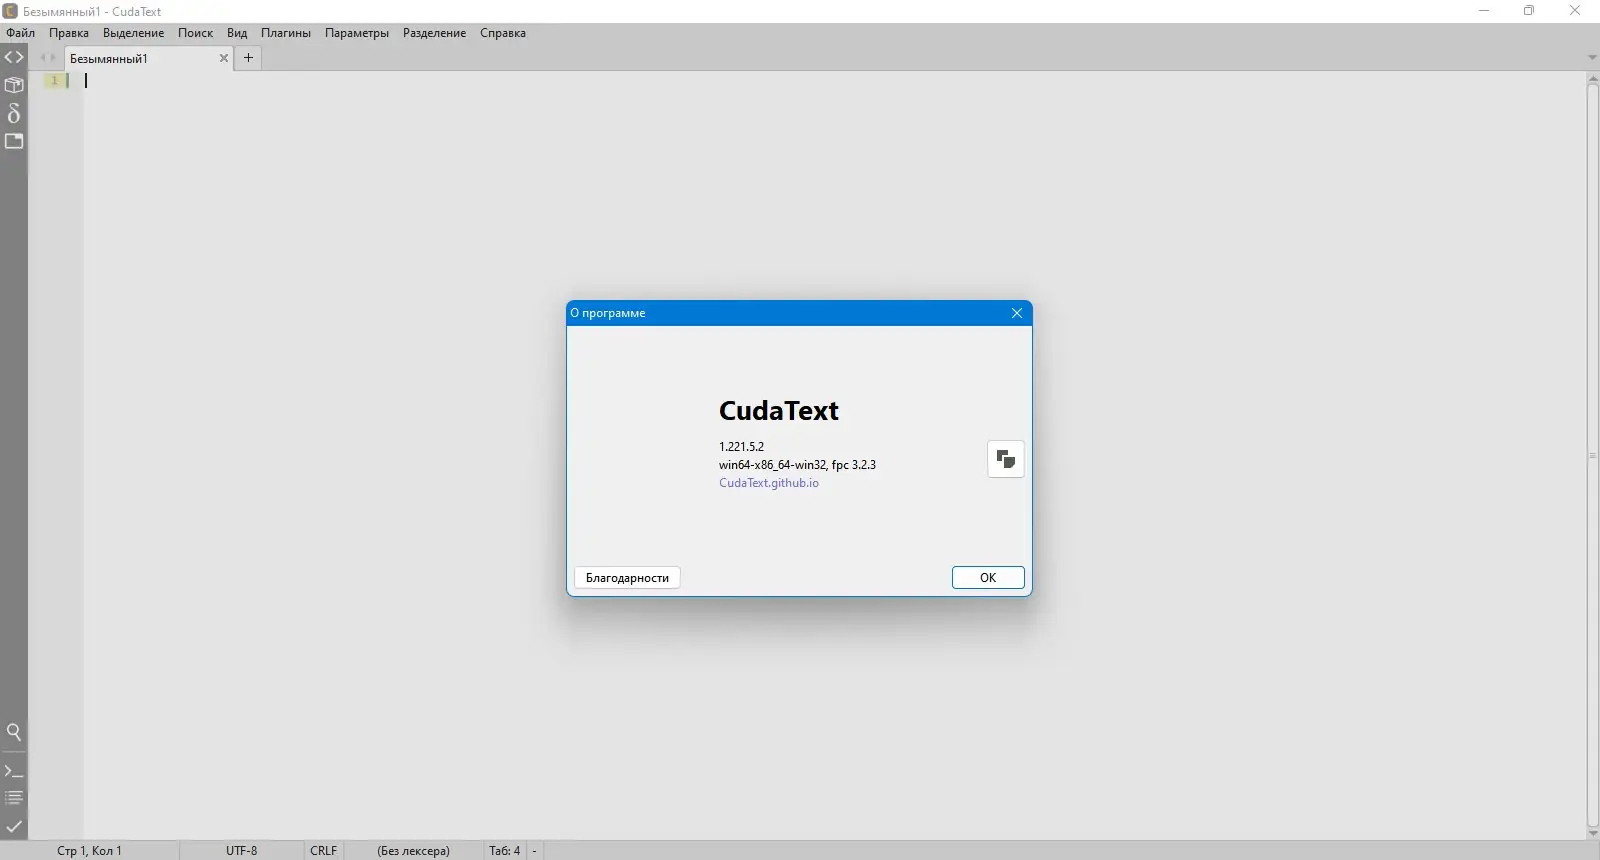Open the Параметры menu
This screenshot has height=860, width=1600.
click(x=357, y=33)
